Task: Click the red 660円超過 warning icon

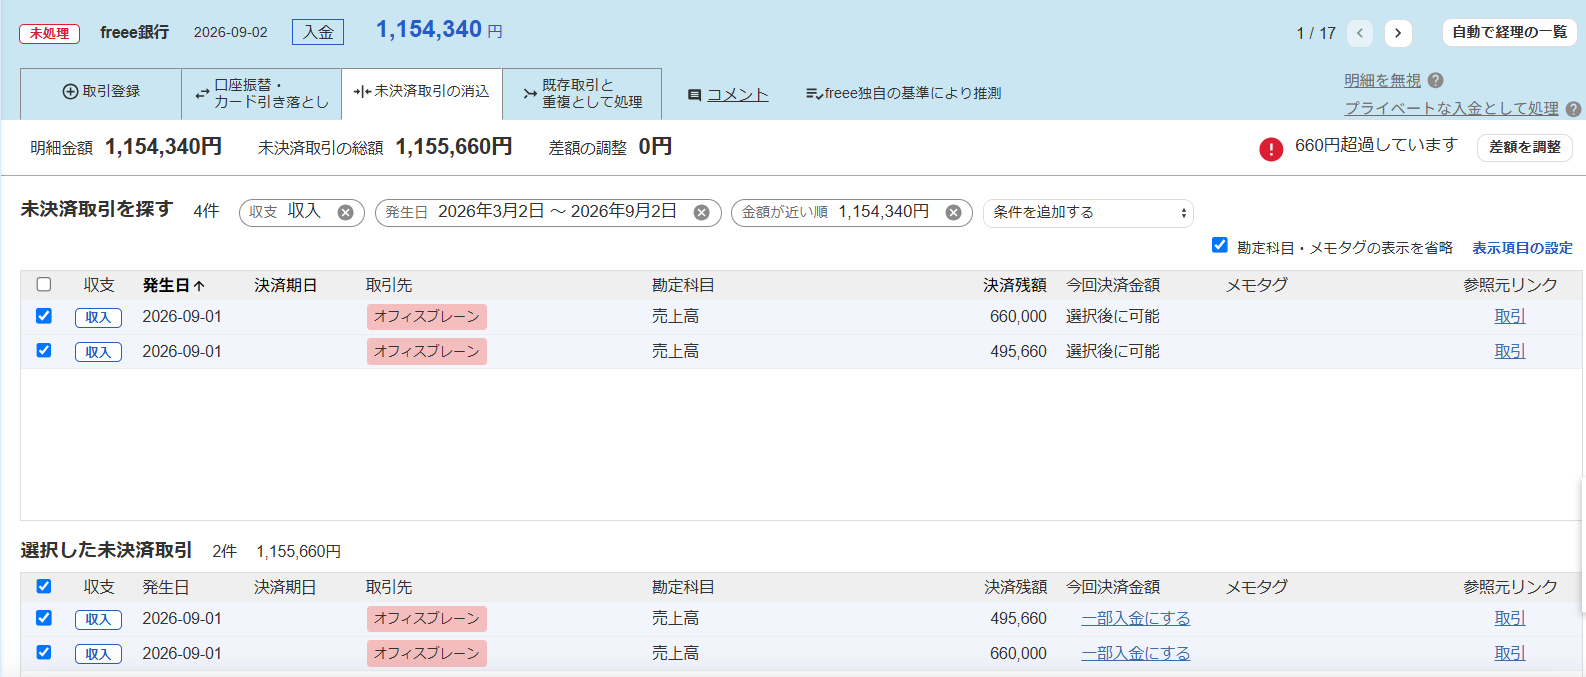Action: [1271, 149]
